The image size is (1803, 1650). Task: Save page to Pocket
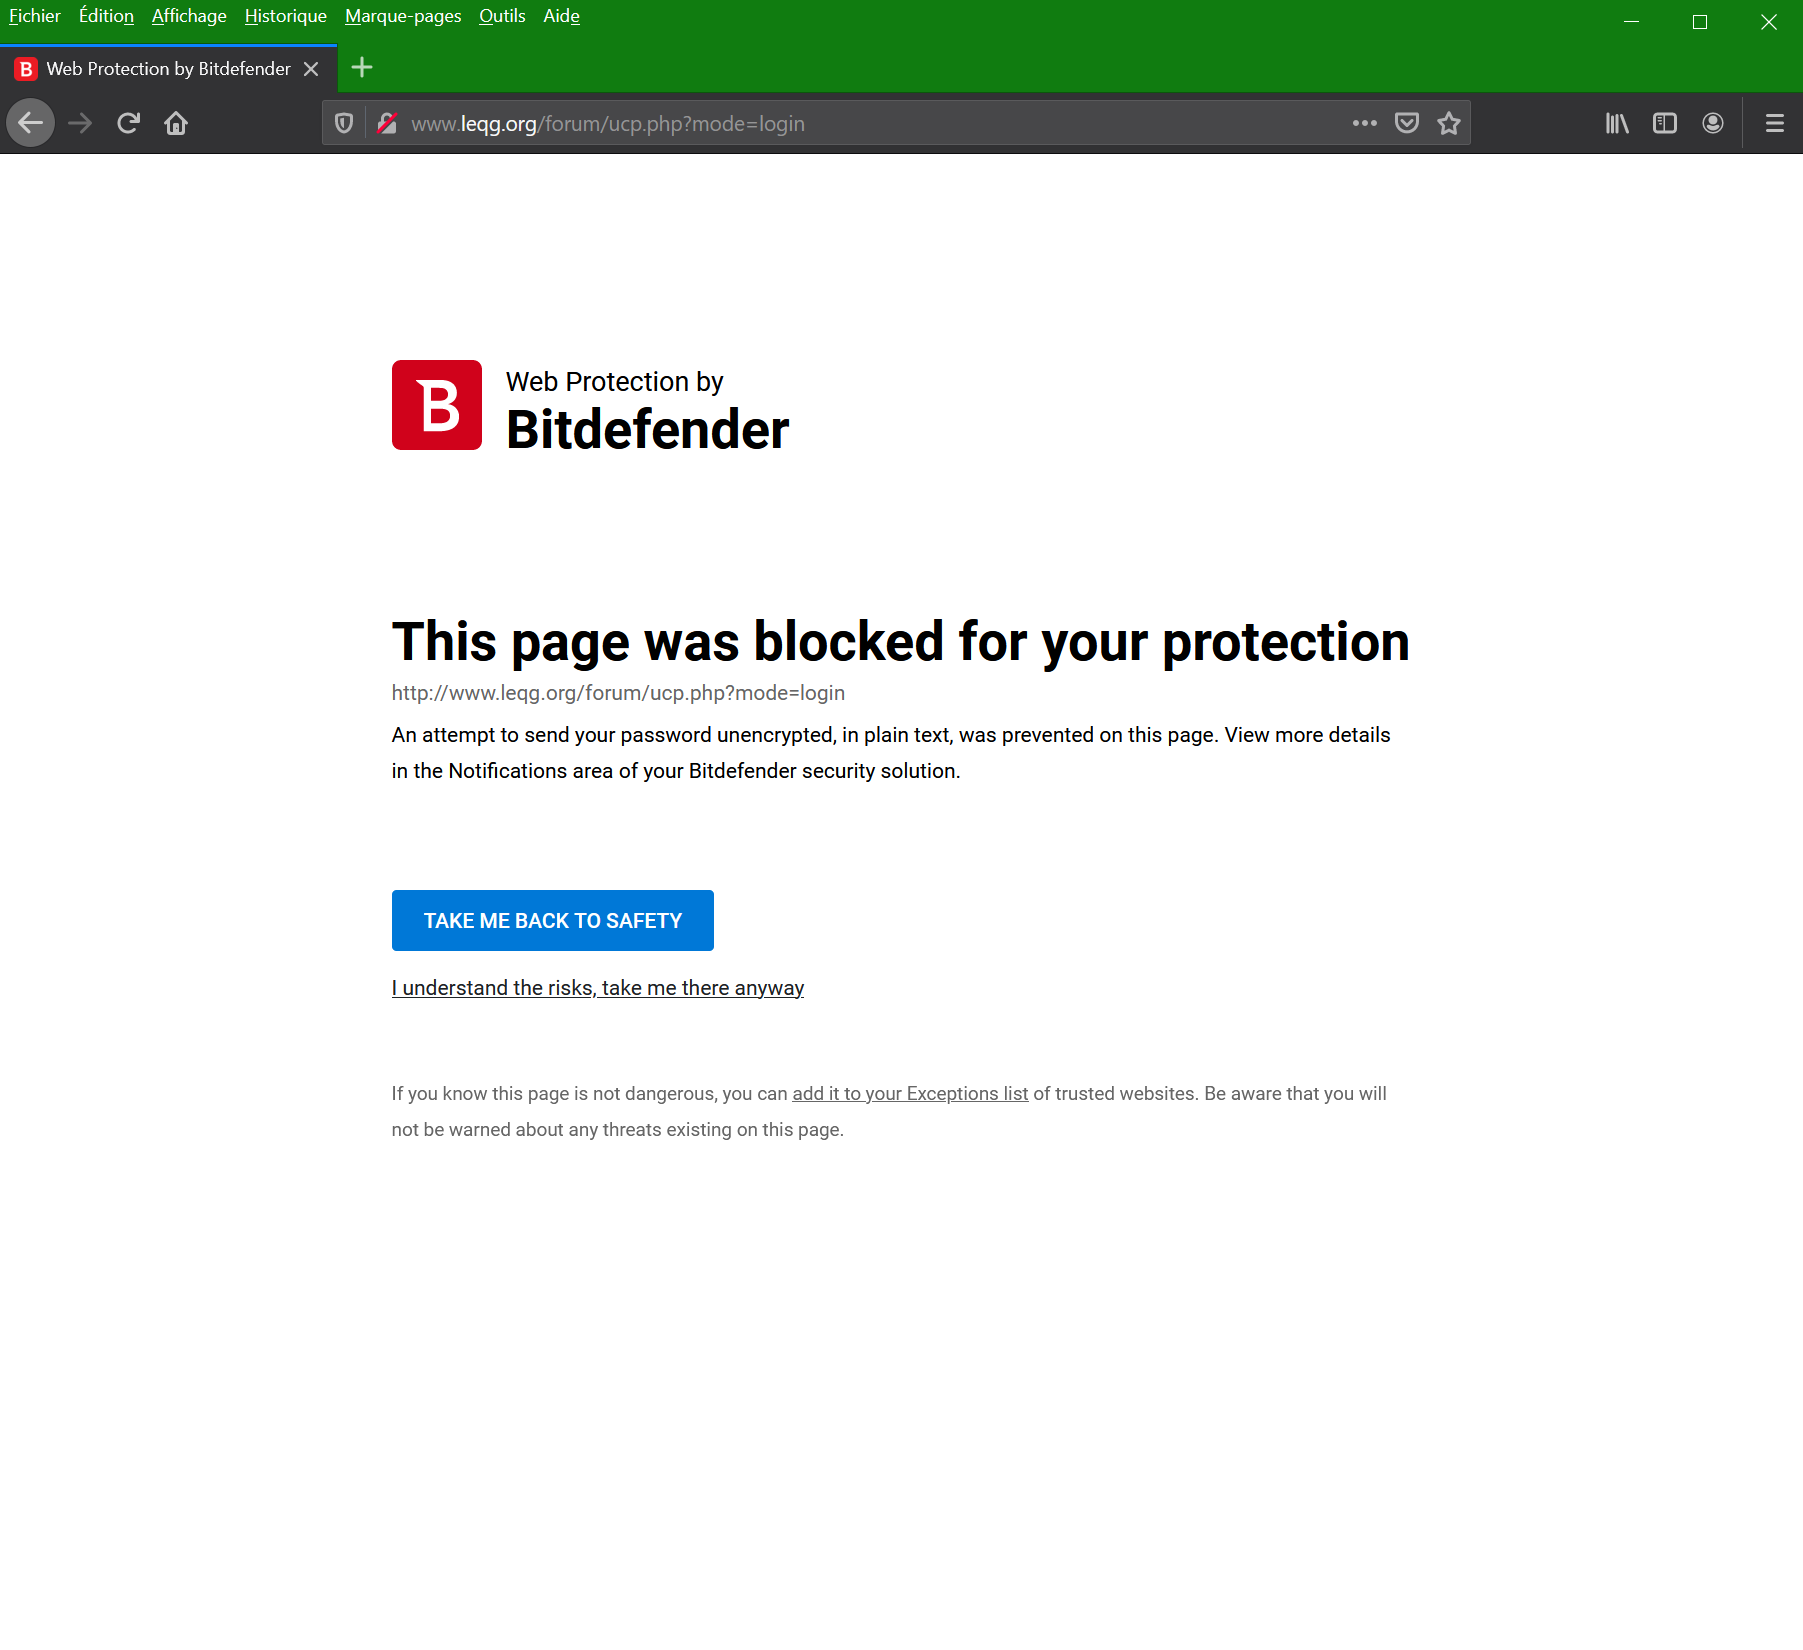pyautogui.click(x=1407, y=124)
